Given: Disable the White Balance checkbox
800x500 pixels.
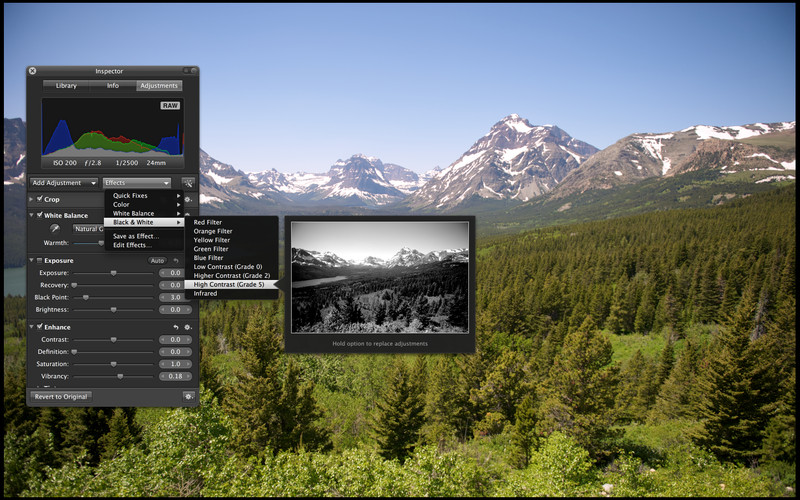Looking at the screenshot, I should coord(39,215).
